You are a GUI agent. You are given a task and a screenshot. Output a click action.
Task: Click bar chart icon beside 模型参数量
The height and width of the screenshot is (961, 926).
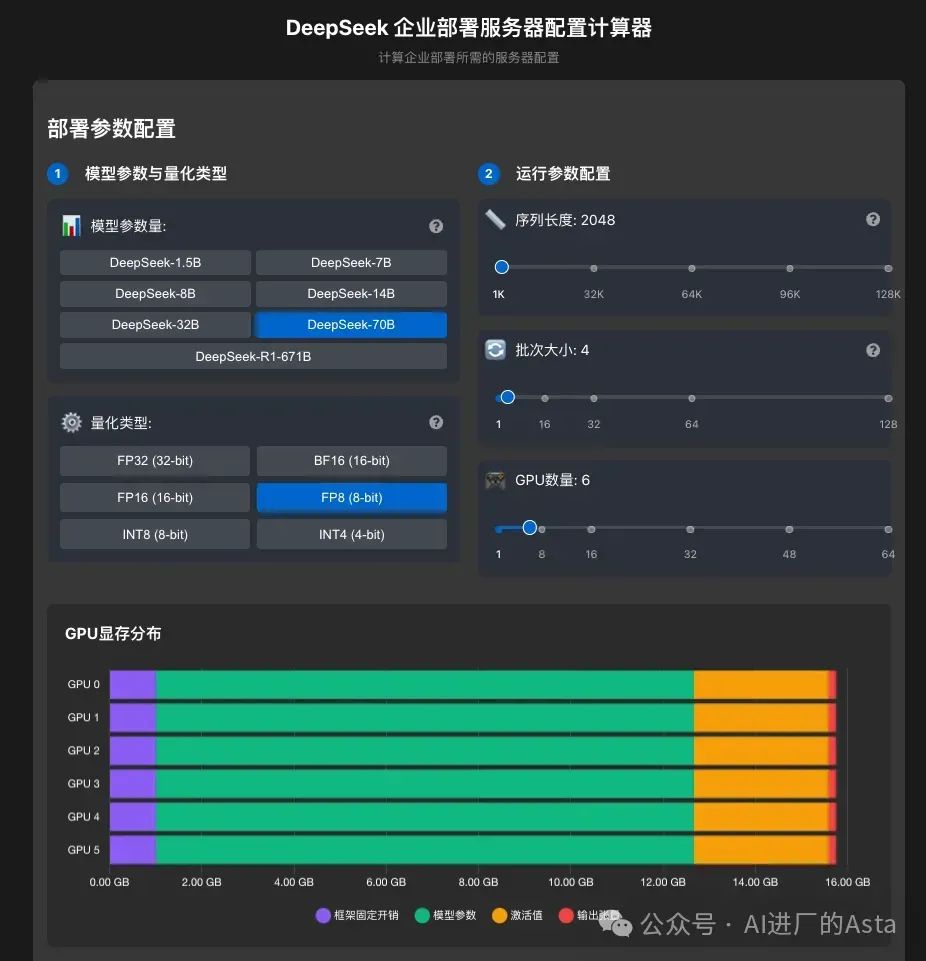tap(71, 226)
